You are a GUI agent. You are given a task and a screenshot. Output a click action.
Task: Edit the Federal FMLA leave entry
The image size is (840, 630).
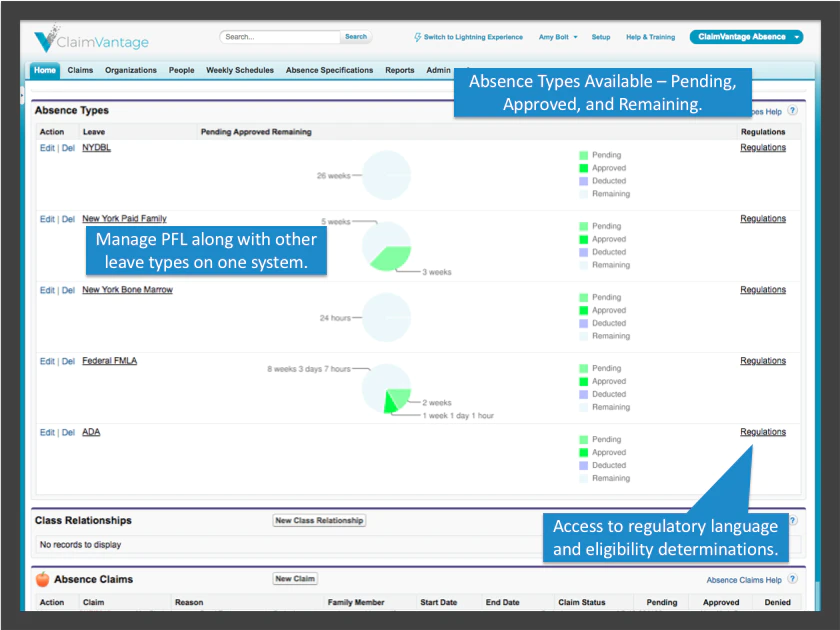47,361
